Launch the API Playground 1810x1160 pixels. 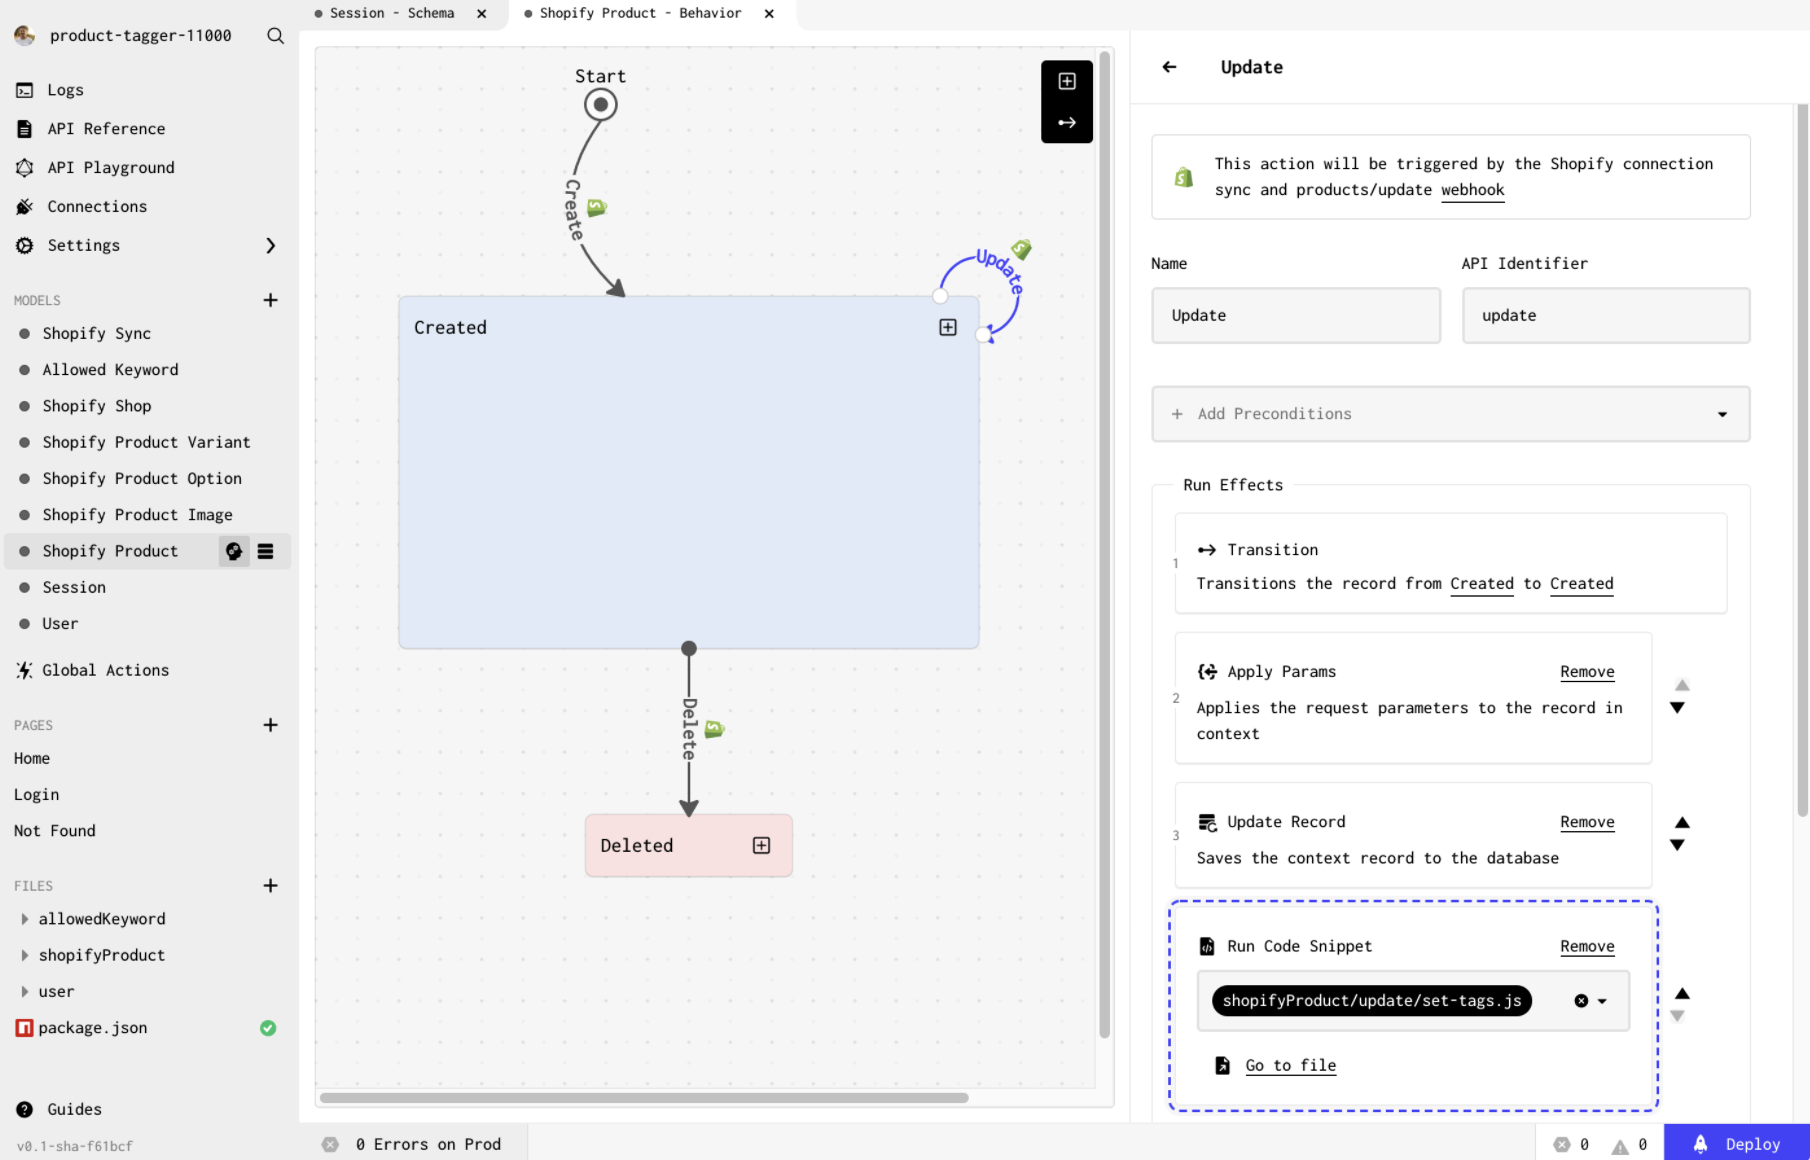coord(110,168)
